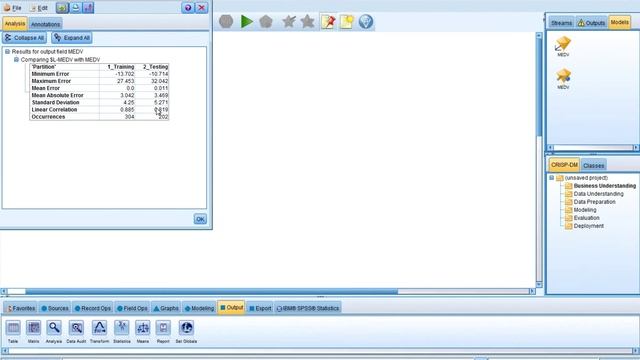Click the Collapse All button
This screenshot has width=640, height=360.
pyautogui.click(x=24, y=38)
